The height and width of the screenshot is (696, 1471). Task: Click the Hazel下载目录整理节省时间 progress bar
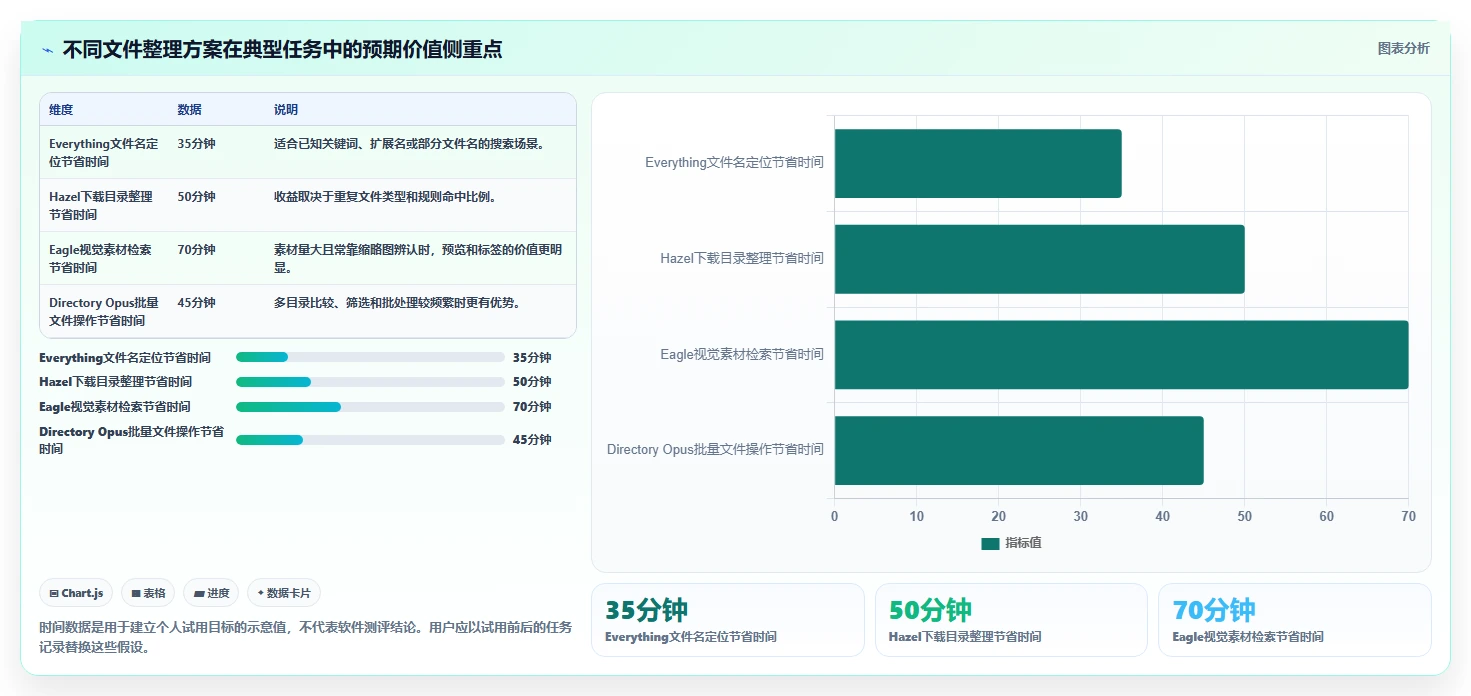click(370, 382)
